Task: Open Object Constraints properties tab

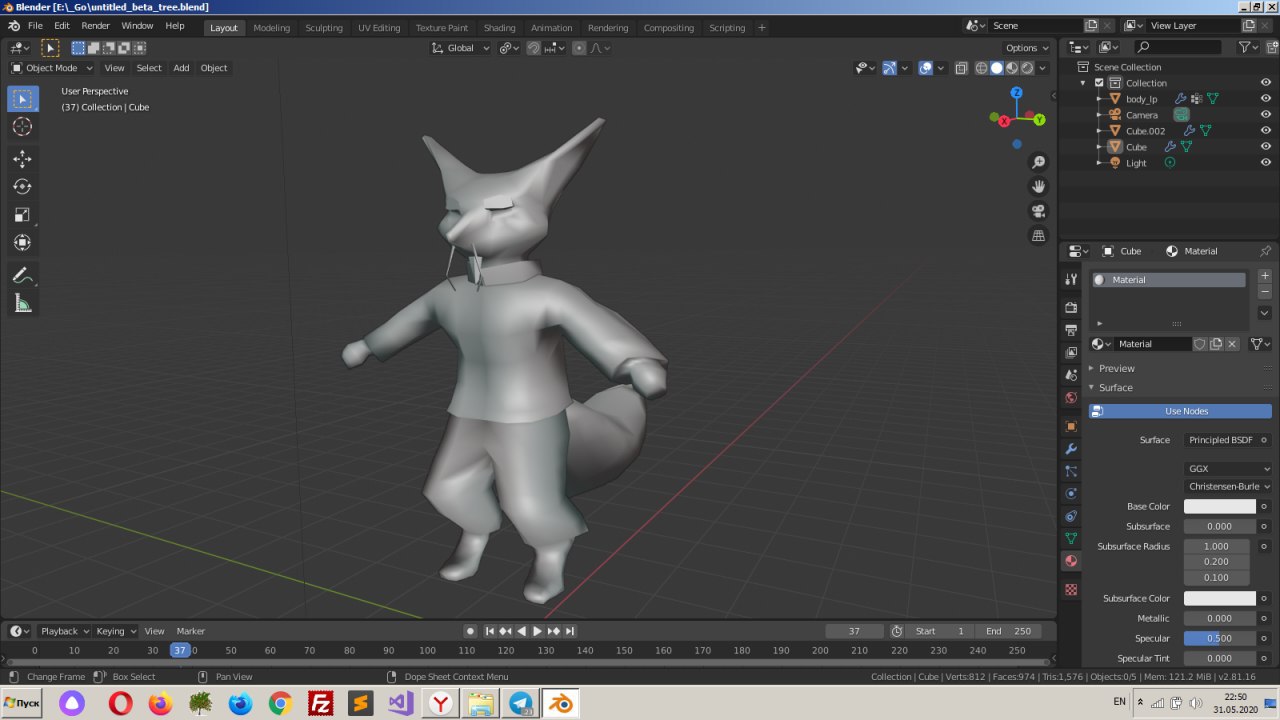Action: click(1071, 517)
